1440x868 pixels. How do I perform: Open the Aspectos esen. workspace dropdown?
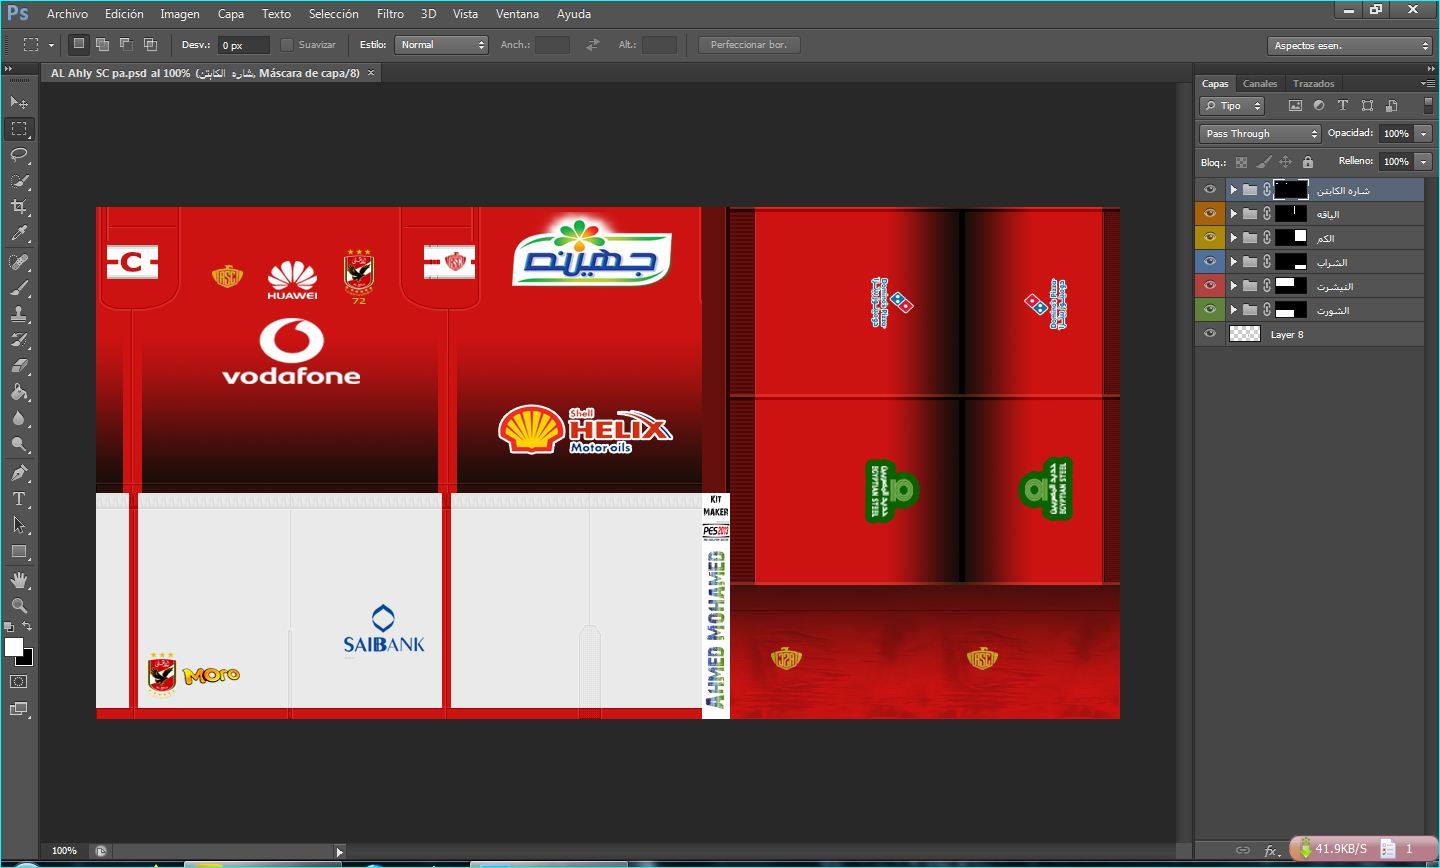[x=1349, y=45]
